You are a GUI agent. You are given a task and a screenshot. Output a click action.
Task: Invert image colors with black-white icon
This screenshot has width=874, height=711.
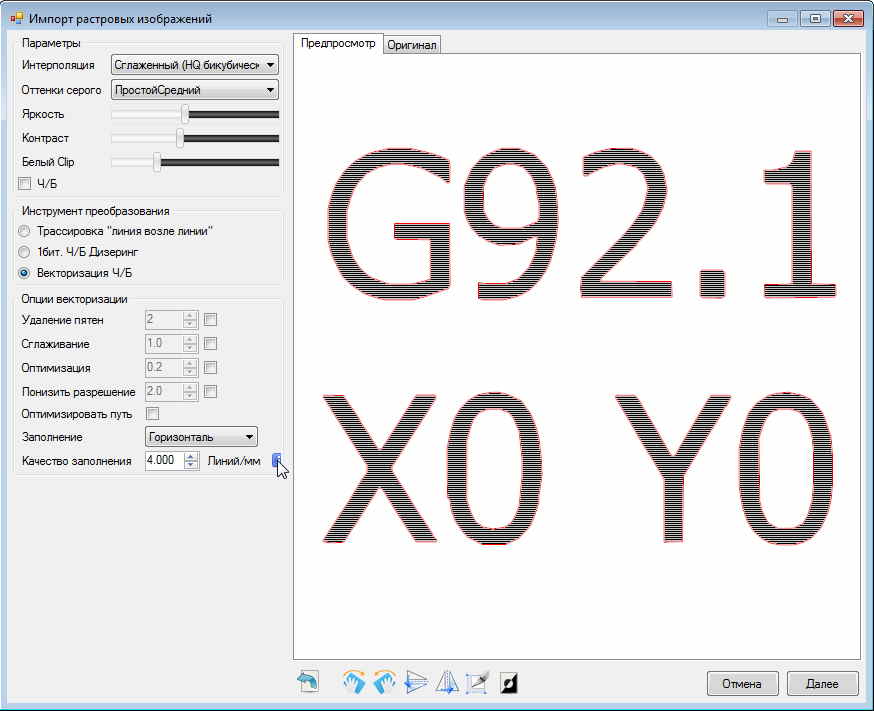[x=509, y=683]
